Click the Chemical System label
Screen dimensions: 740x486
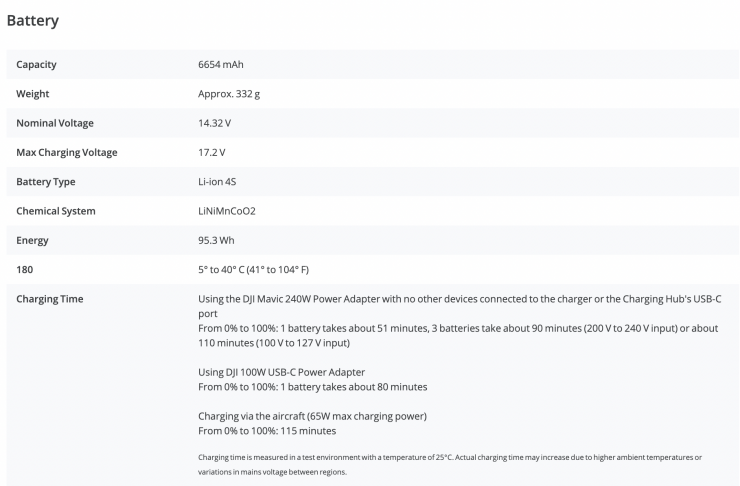click(56, 211)
